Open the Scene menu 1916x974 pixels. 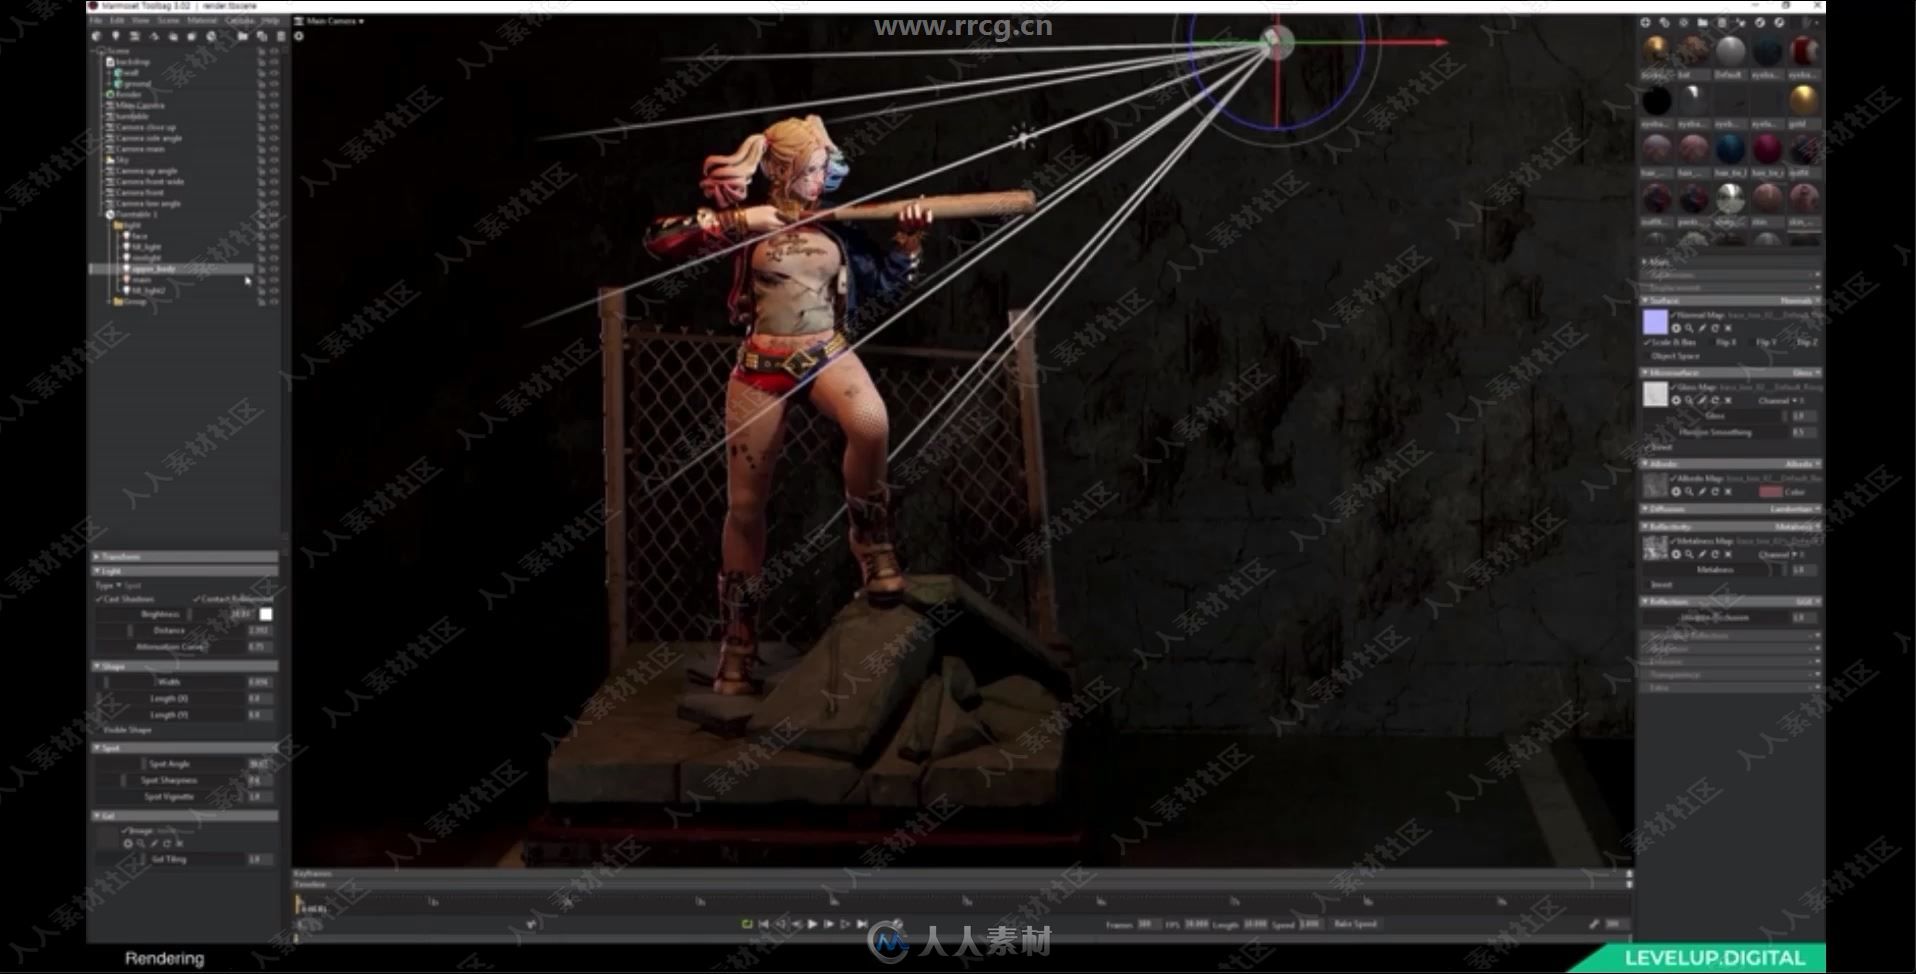[x=168, y=21]
